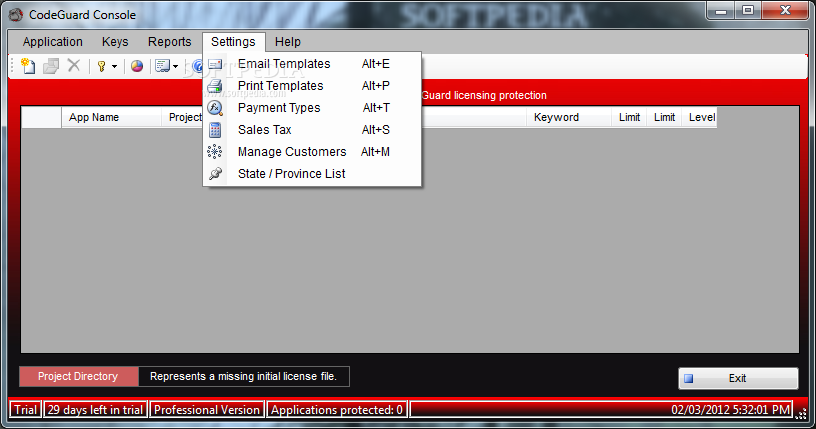816x429 pixels.
Task: Close the open Settings menu tab
Action: (233, 42)
